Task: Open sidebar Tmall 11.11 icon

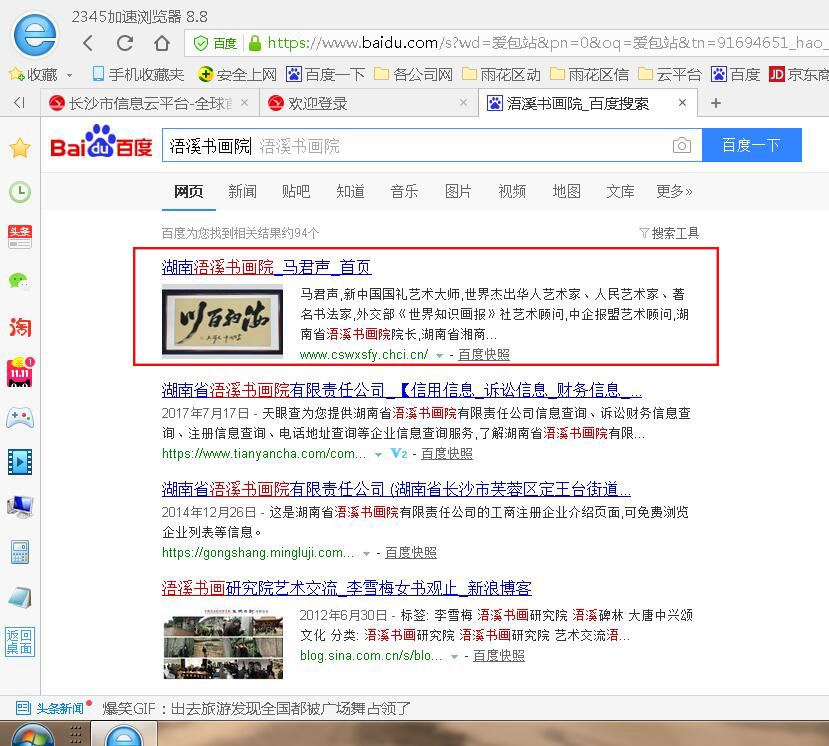Action: click(x=20, y=372)
